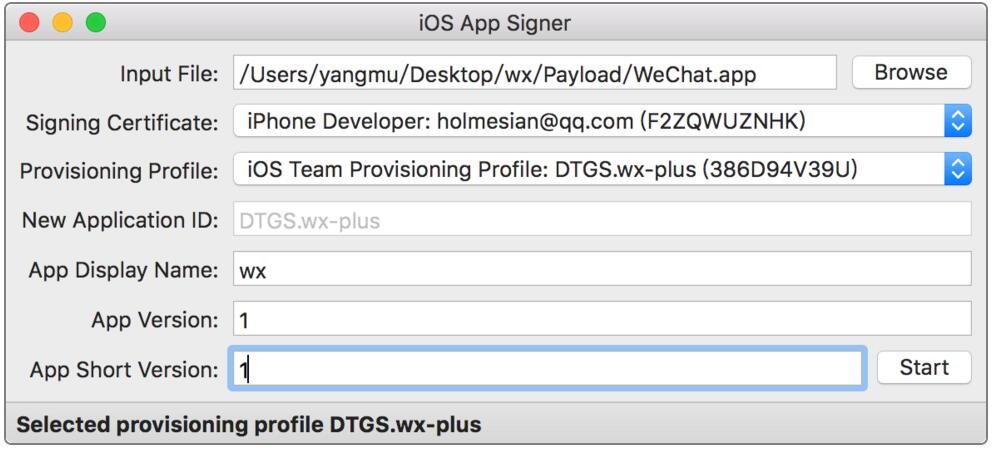Screen dimensions: 997x449
Task: Click the Input File path field
Action: coord(534,73)
